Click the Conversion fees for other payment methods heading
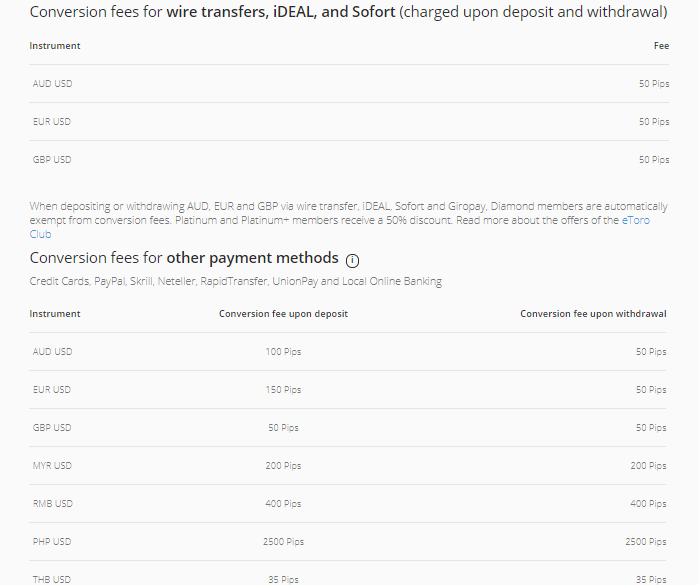Viewport: 699px width, 585px height. [184, 258]
